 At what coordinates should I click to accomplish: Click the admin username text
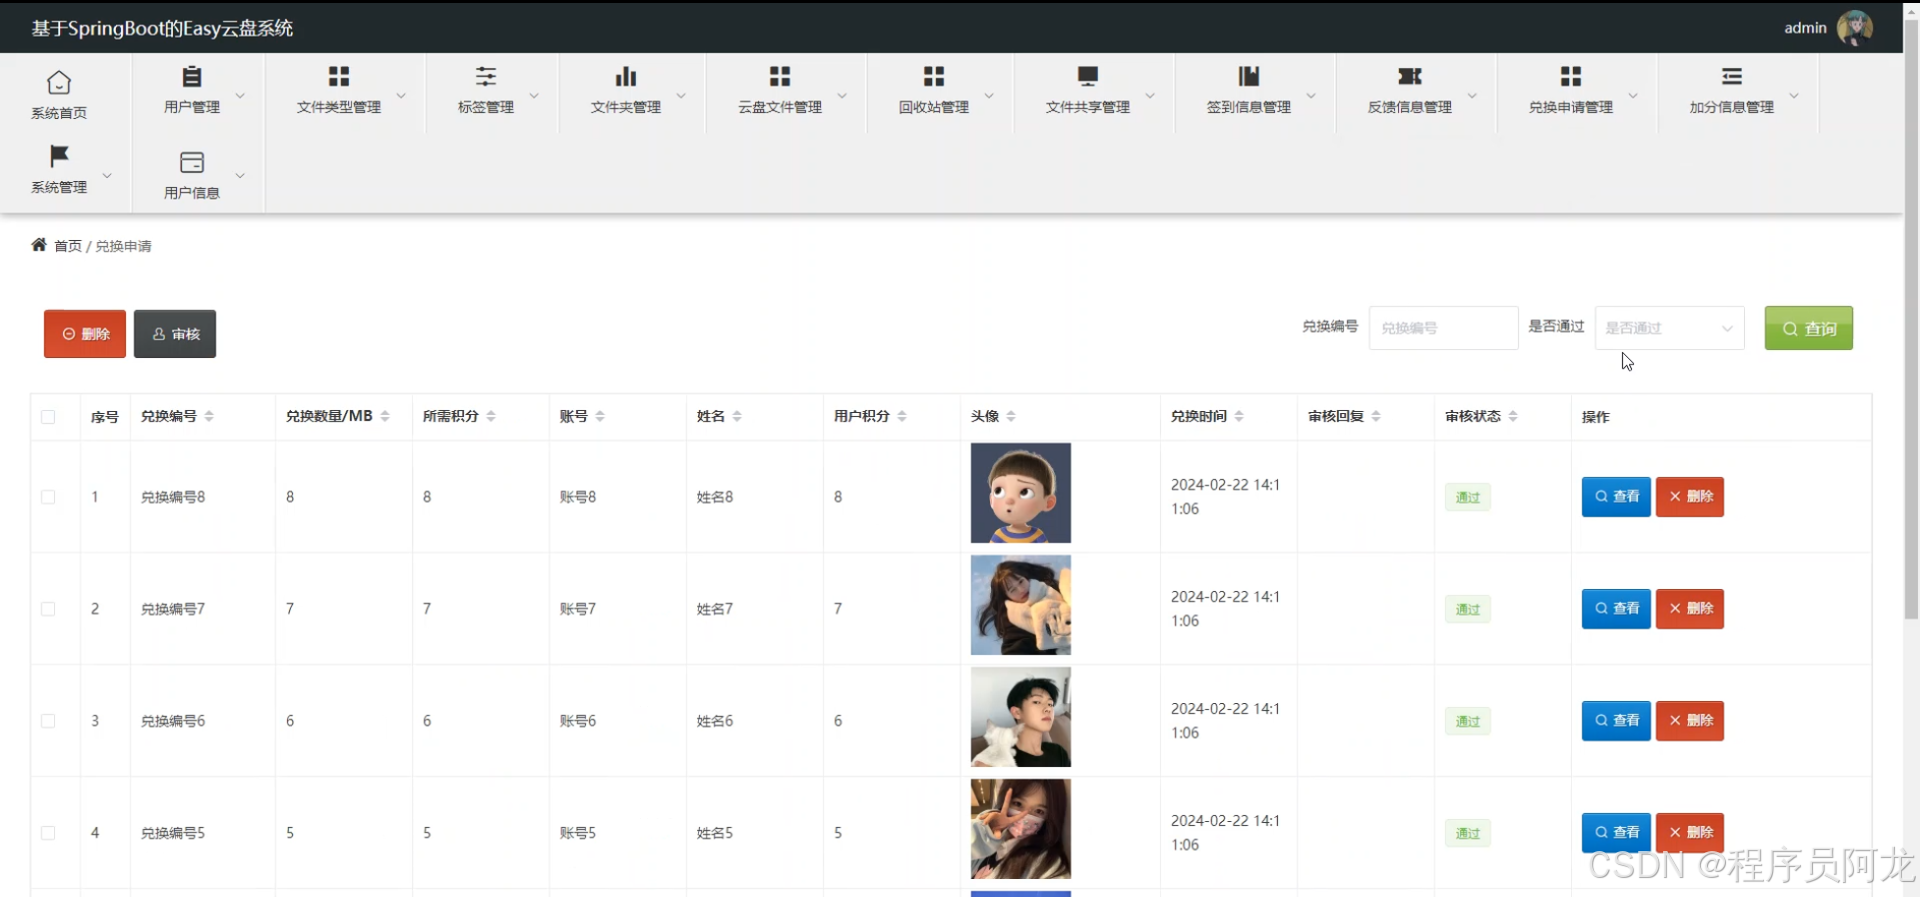coord(1805,28)
